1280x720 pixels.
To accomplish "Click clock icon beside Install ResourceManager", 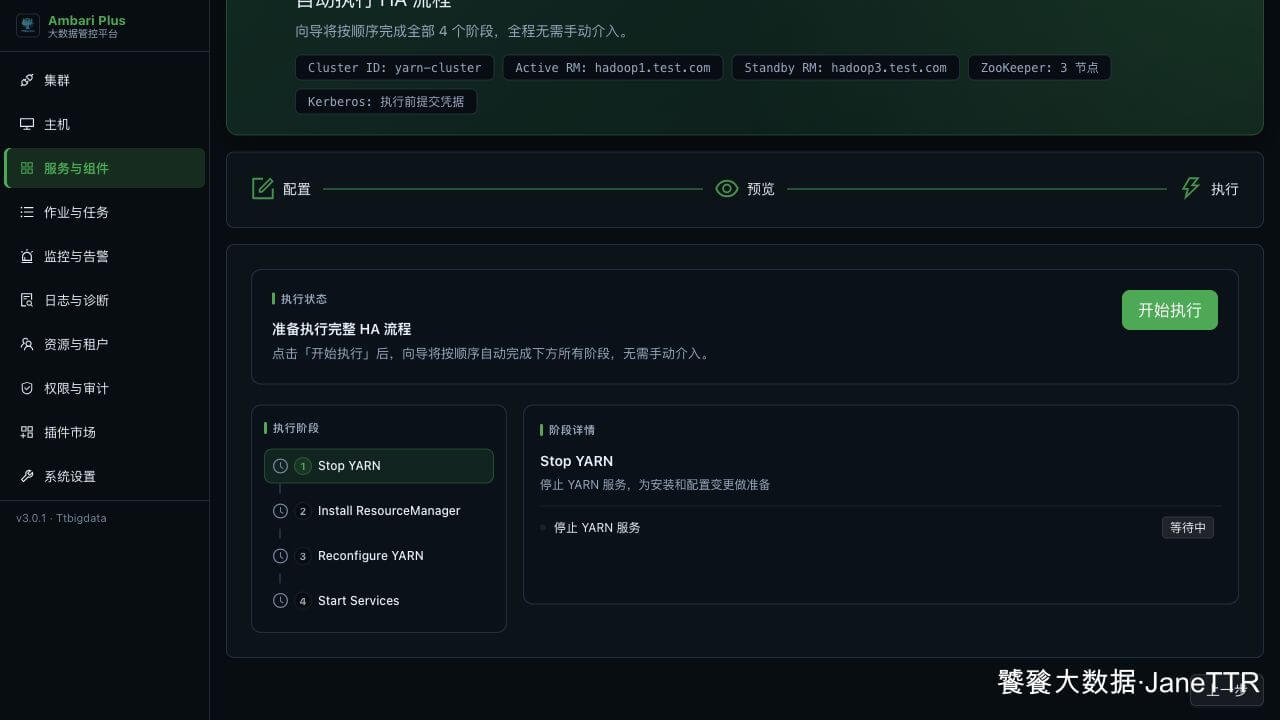I will click(x=280, y=511).
